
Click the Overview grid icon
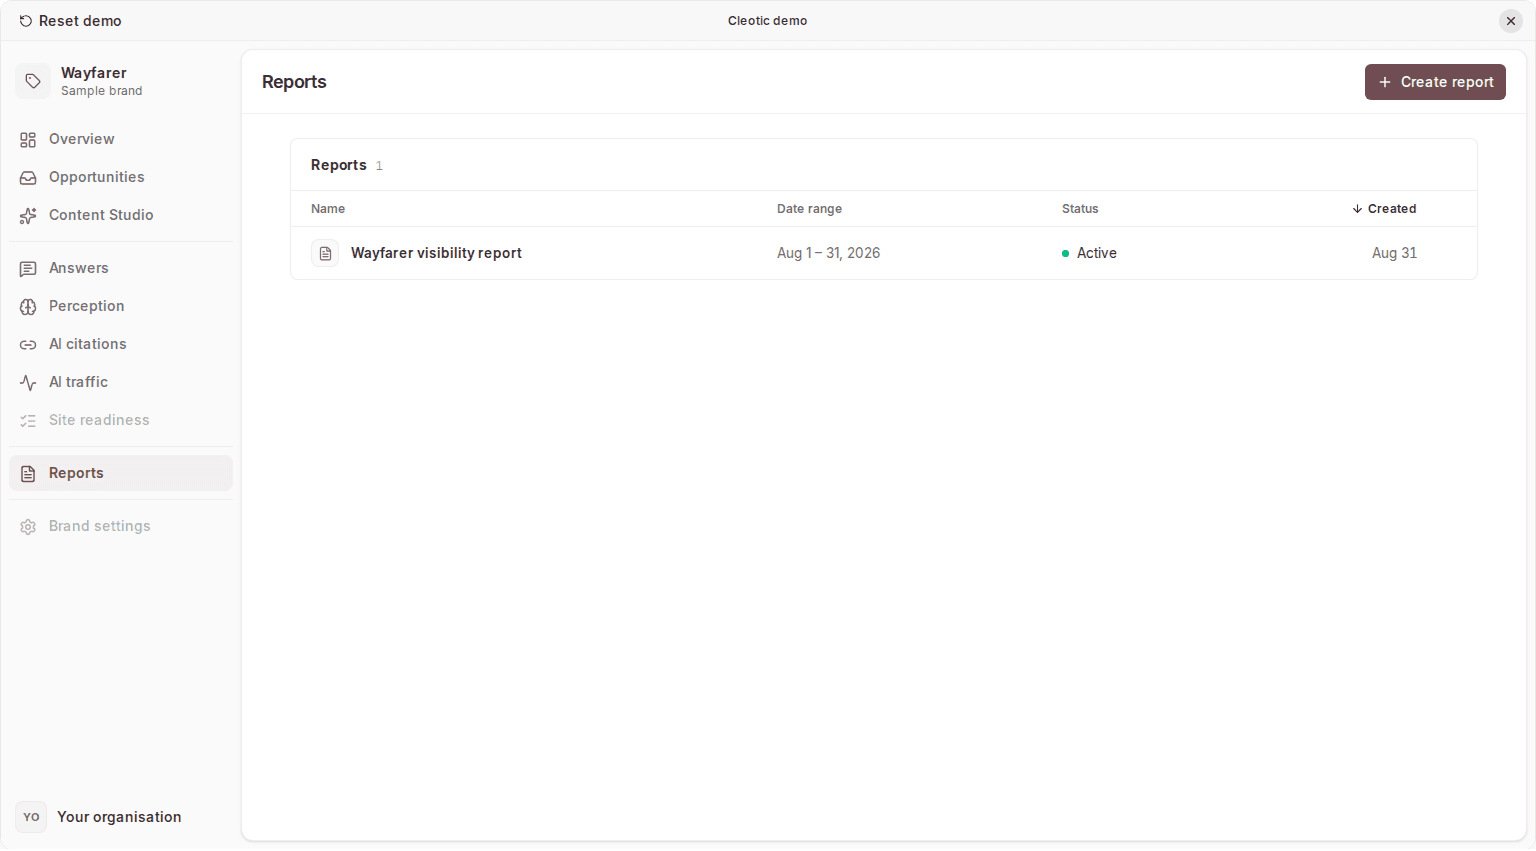click(28, 140)
